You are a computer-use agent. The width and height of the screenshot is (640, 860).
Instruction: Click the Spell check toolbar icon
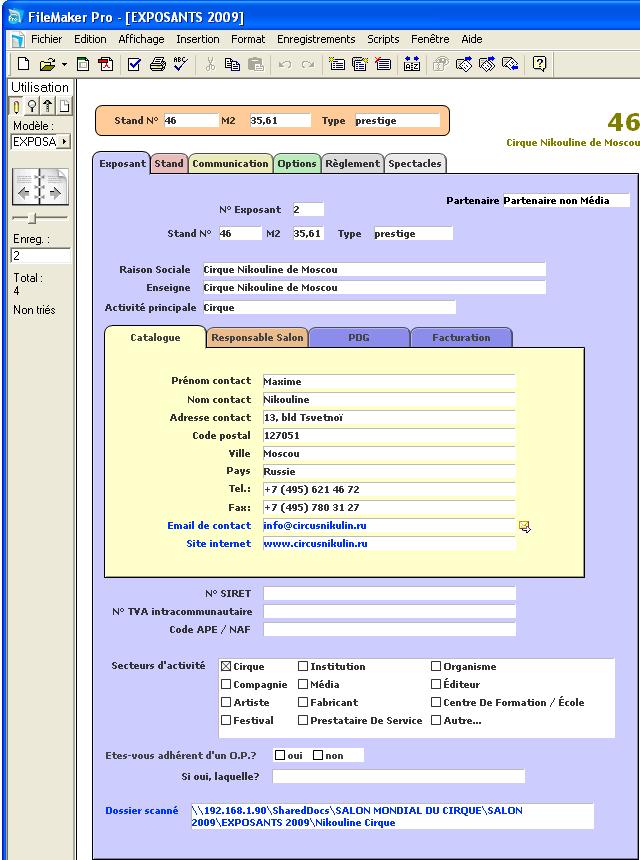(180, 64)
